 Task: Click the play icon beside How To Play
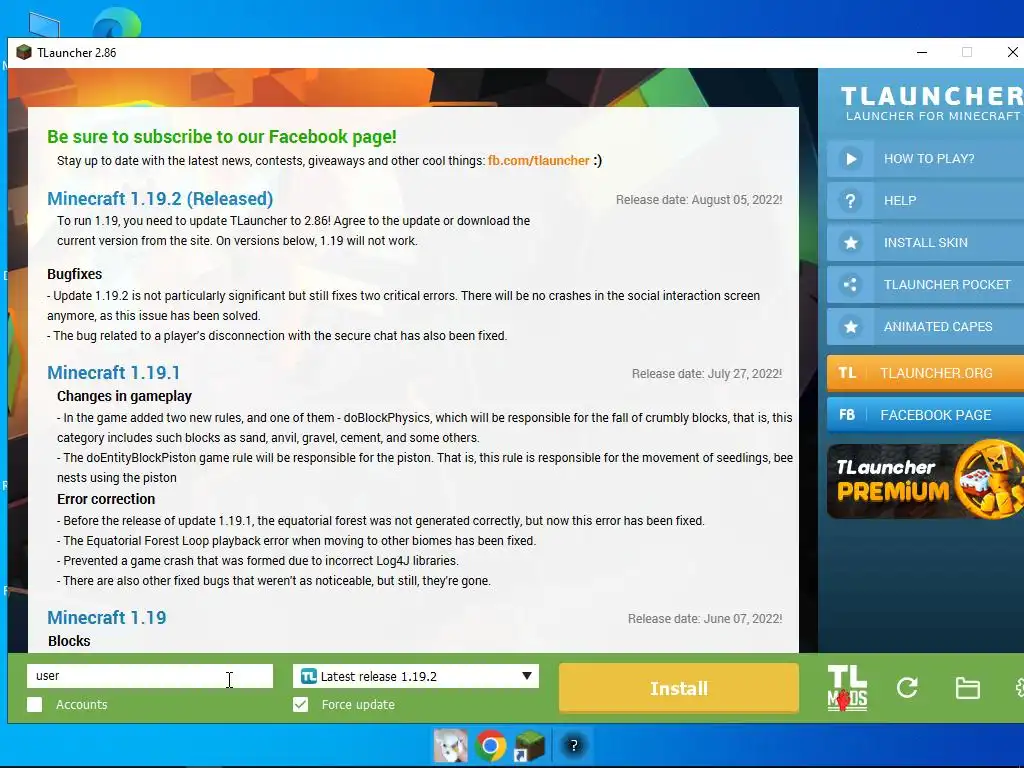point(850,159)
